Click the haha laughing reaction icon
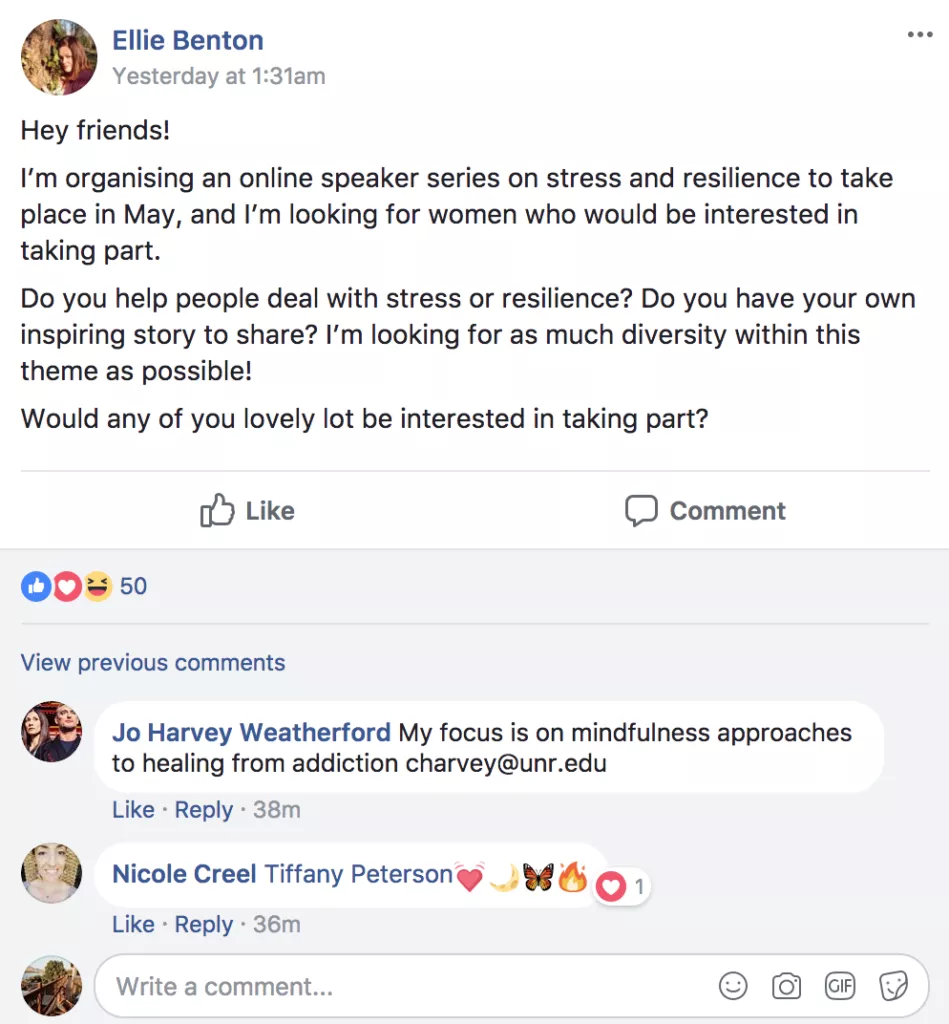The height and width of the screenshot is (1024, 949). (x=96, y=586)
